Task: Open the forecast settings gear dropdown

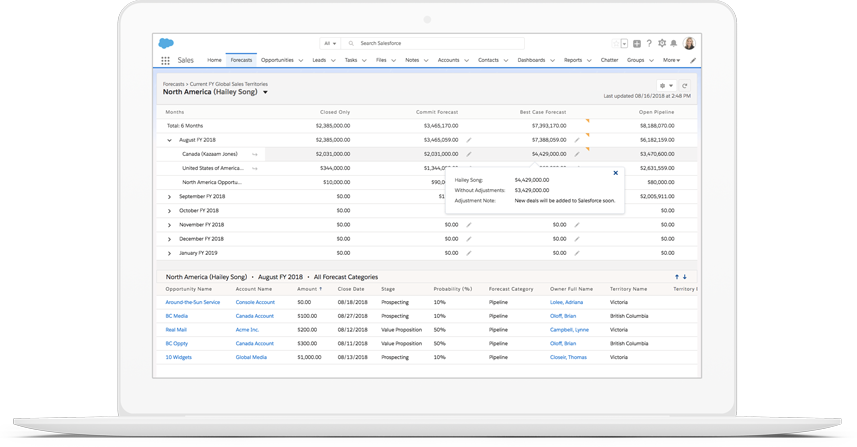Action: (665, 86)
